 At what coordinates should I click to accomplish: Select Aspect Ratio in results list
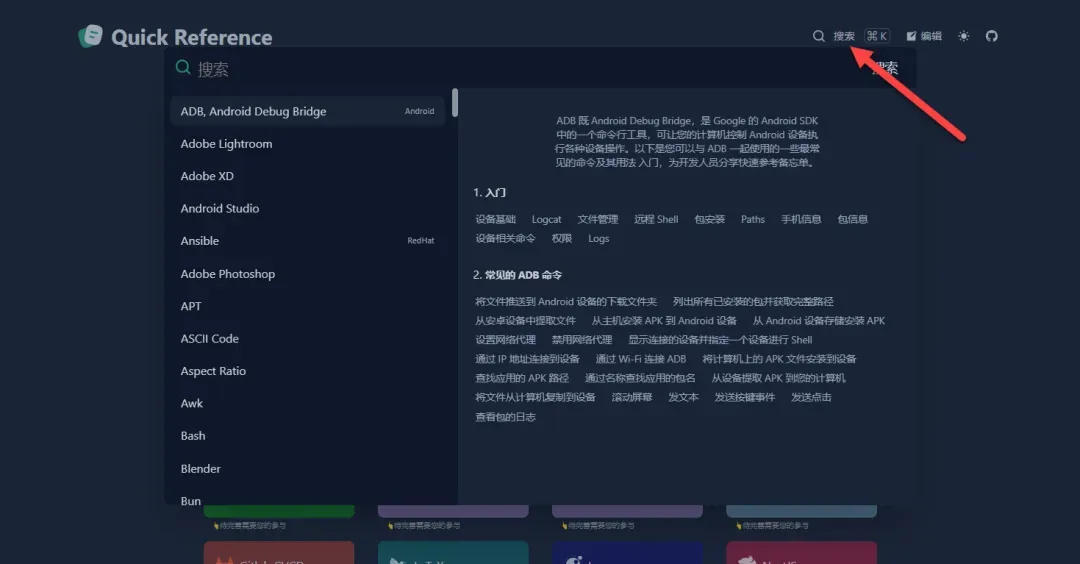pos(307,370)
